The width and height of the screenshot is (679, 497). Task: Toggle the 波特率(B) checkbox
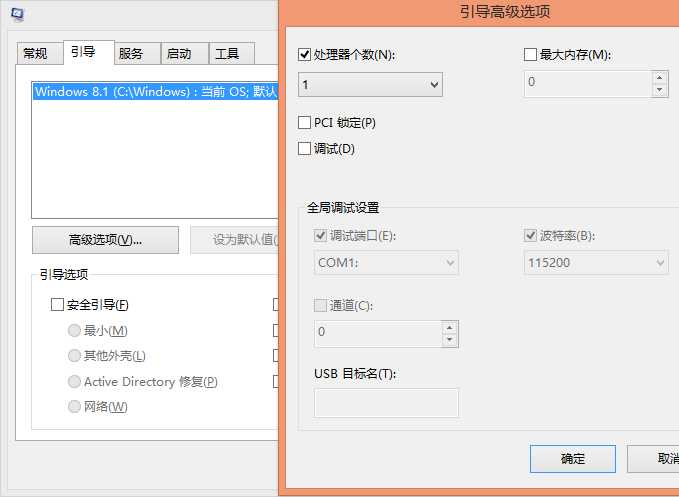530,236
